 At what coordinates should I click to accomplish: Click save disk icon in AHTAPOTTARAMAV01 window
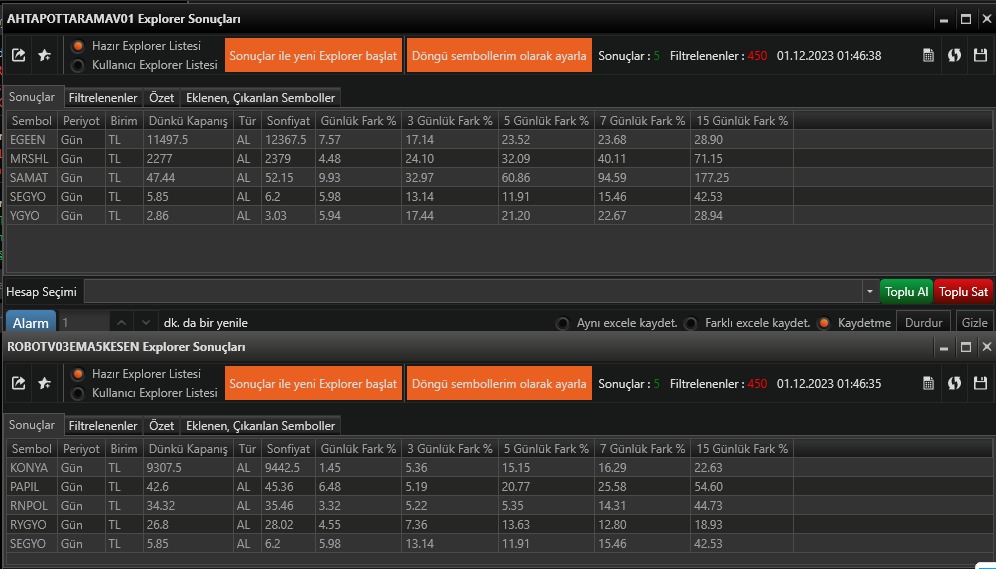980,55
